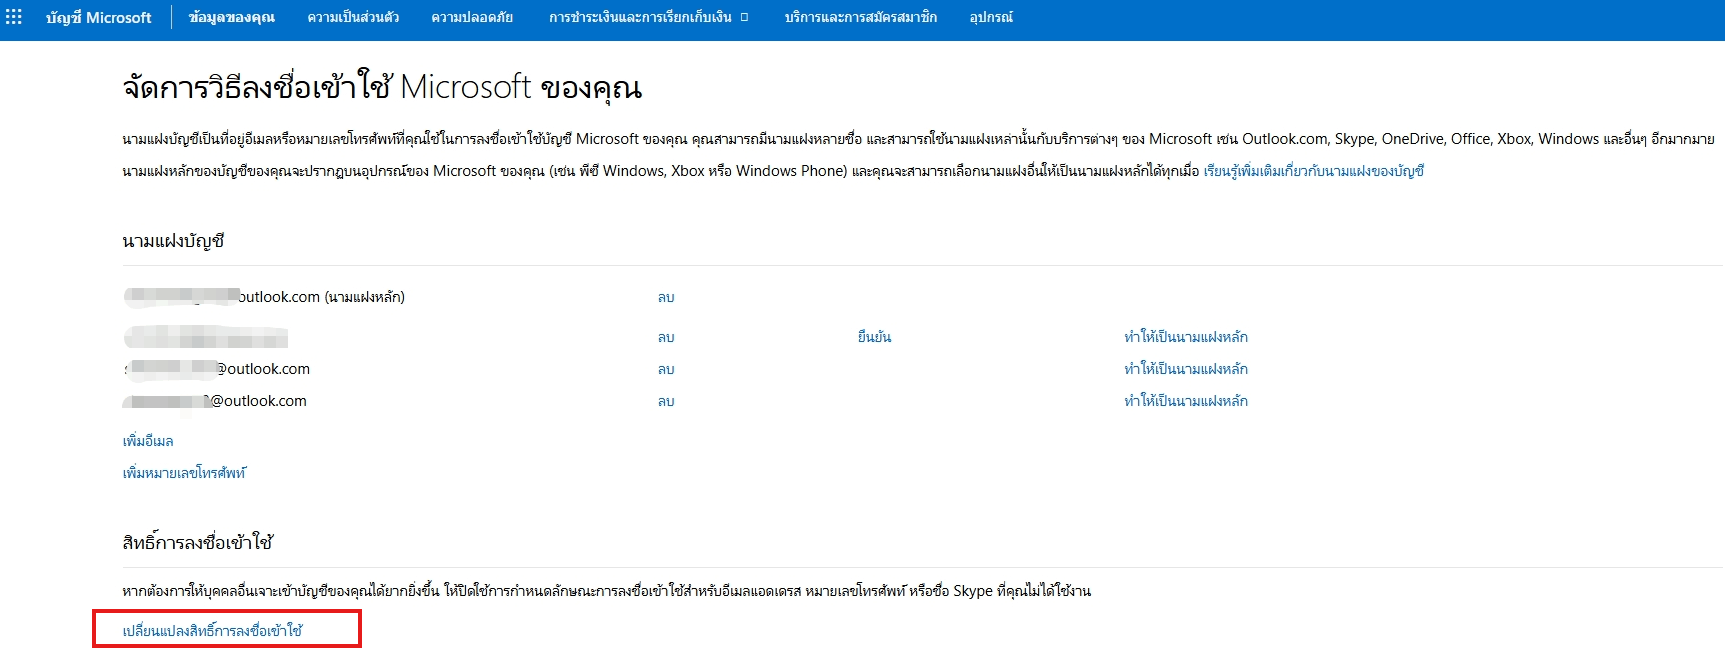Go to the ความเป็นส่วนตัว tab
This screenshot has height=666, width=1725.
pos(353,18)
